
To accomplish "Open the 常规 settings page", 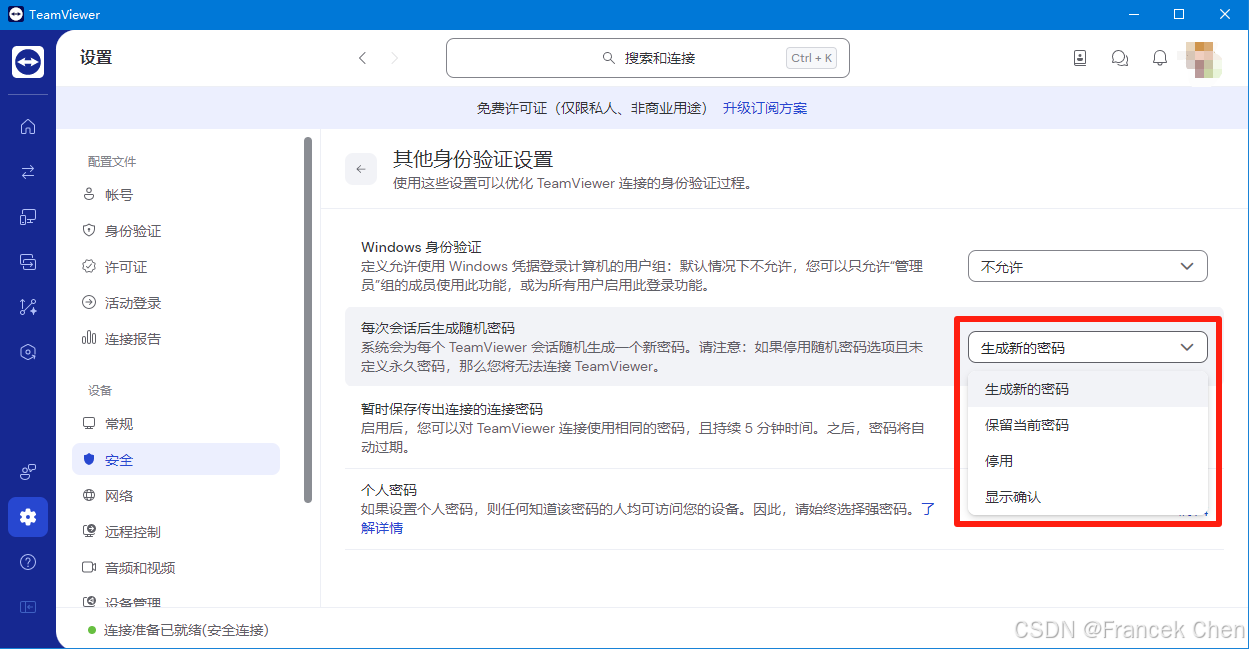I will 176,424.
